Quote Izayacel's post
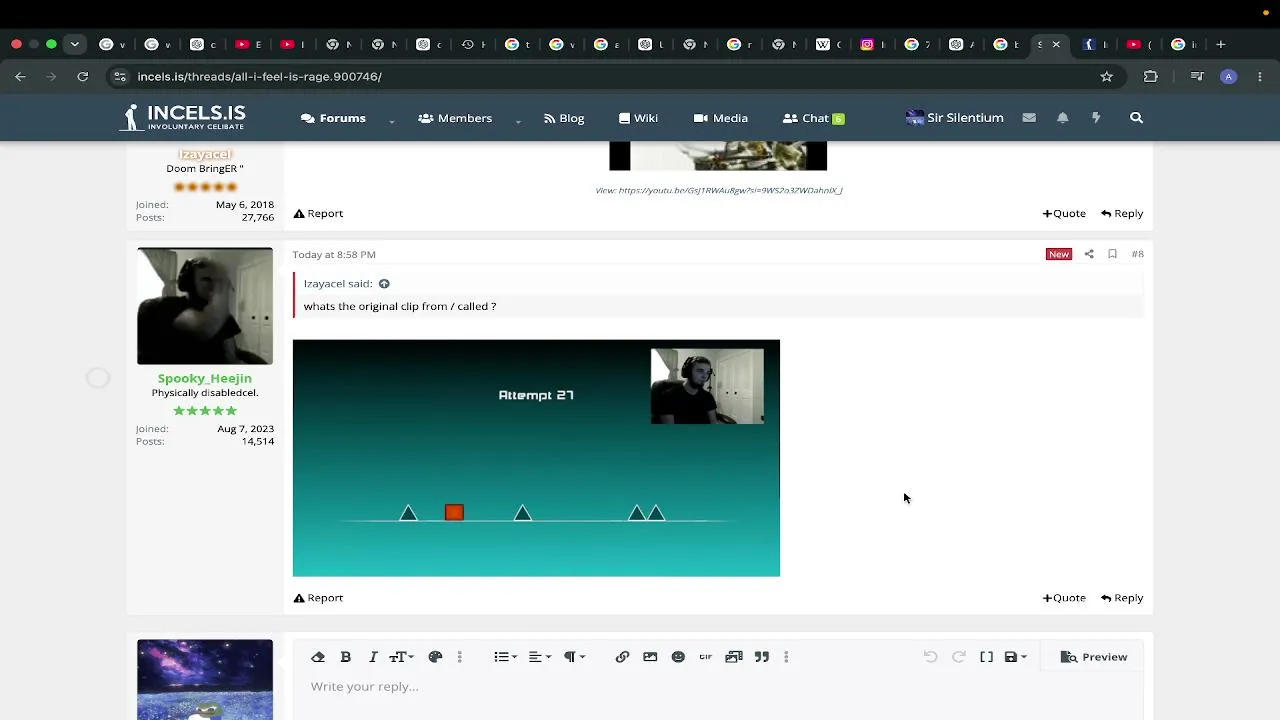This screenshot has width=1280, height=720. 1064,213
